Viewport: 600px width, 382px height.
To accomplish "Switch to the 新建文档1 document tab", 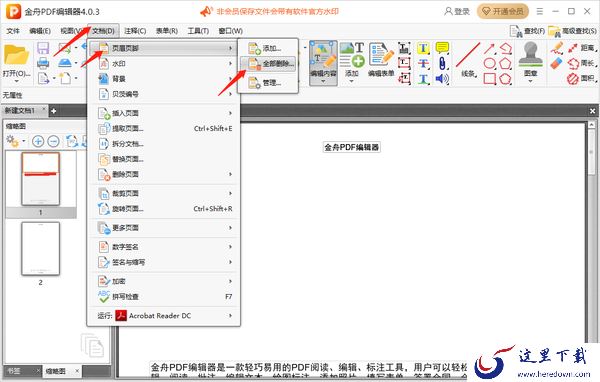I will (x=24, y=111).
